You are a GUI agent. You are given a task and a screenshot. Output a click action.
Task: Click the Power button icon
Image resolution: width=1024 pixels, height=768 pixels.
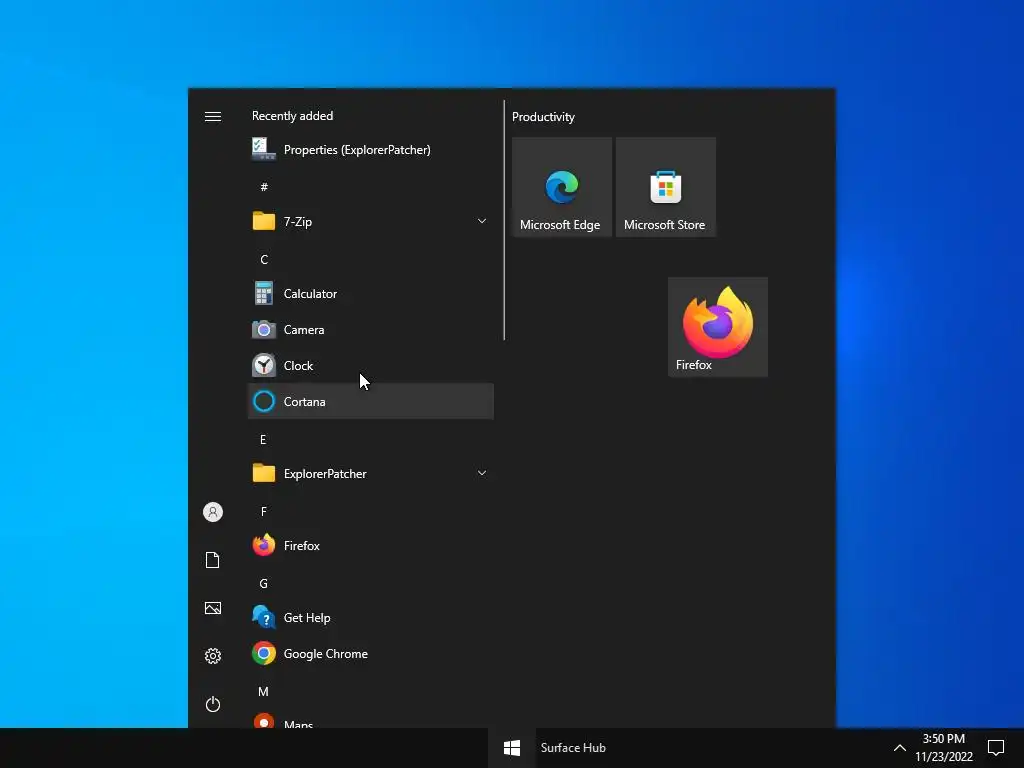(x=213, y=704)
